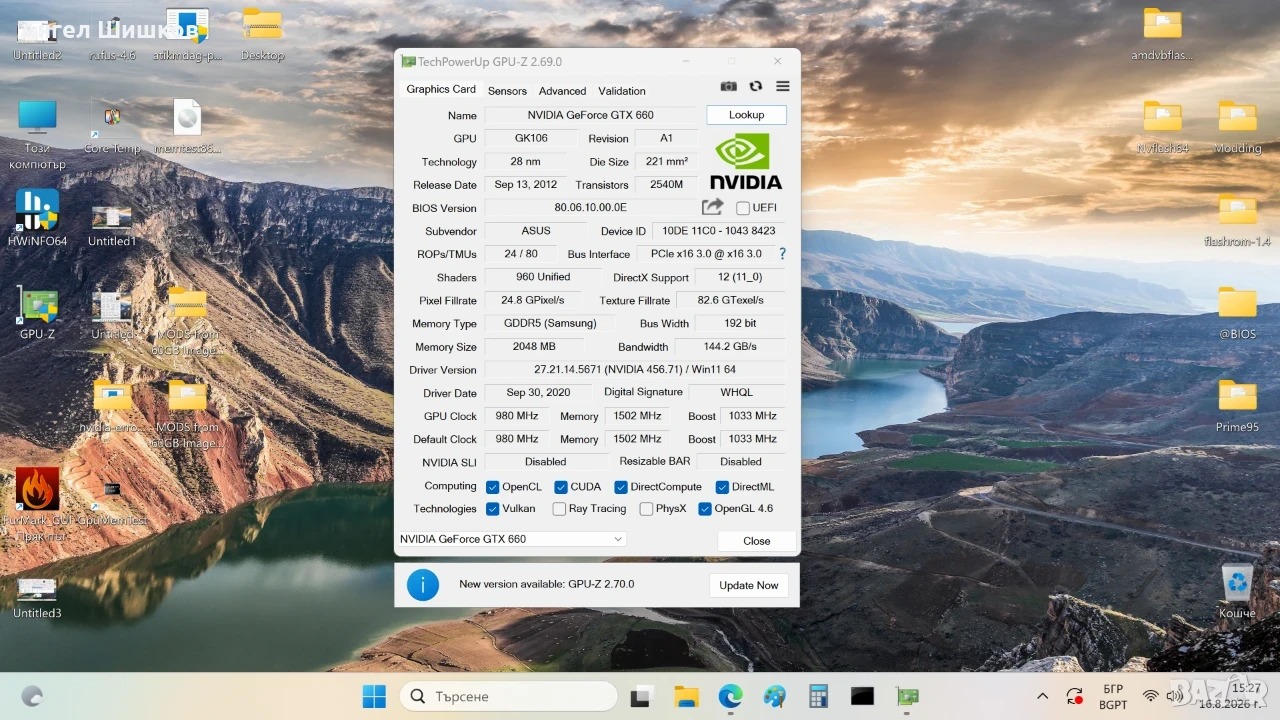Toggle the CUDA checkbox
The image size is (1280, 720).
coord(561,487)
